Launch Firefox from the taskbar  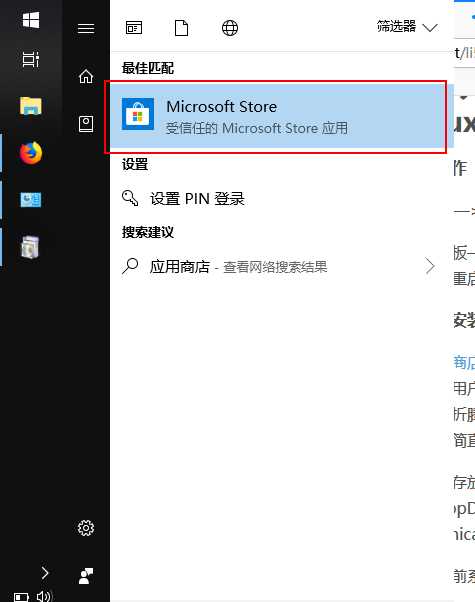[31, 153]
